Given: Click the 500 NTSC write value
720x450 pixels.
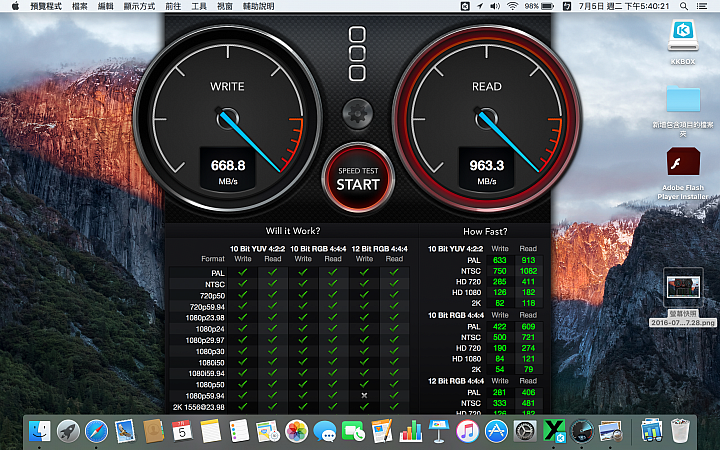Looking at the screenshot, I should [x=499, y=337].
